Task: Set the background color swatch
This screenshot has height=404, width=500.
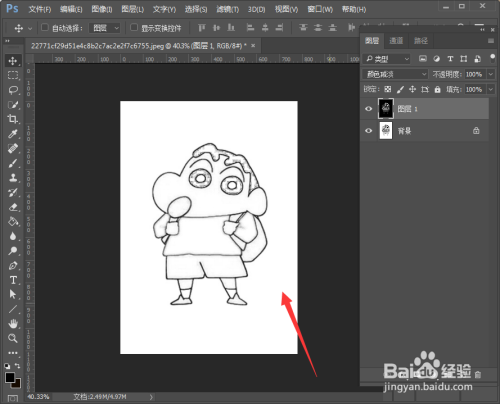Action: [x=17, y=384]
